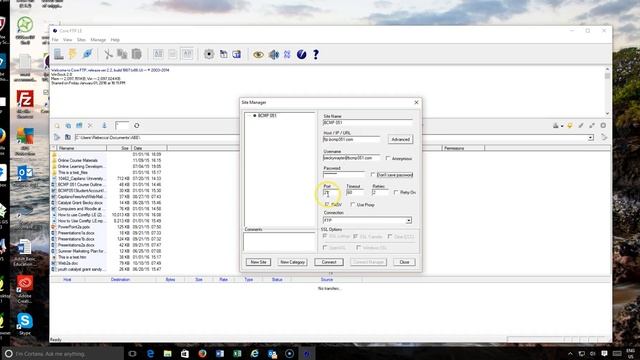Click the Connect button in Site Manager
The image size is (640, 360).
pyautogui.click(x=329, y=262)
